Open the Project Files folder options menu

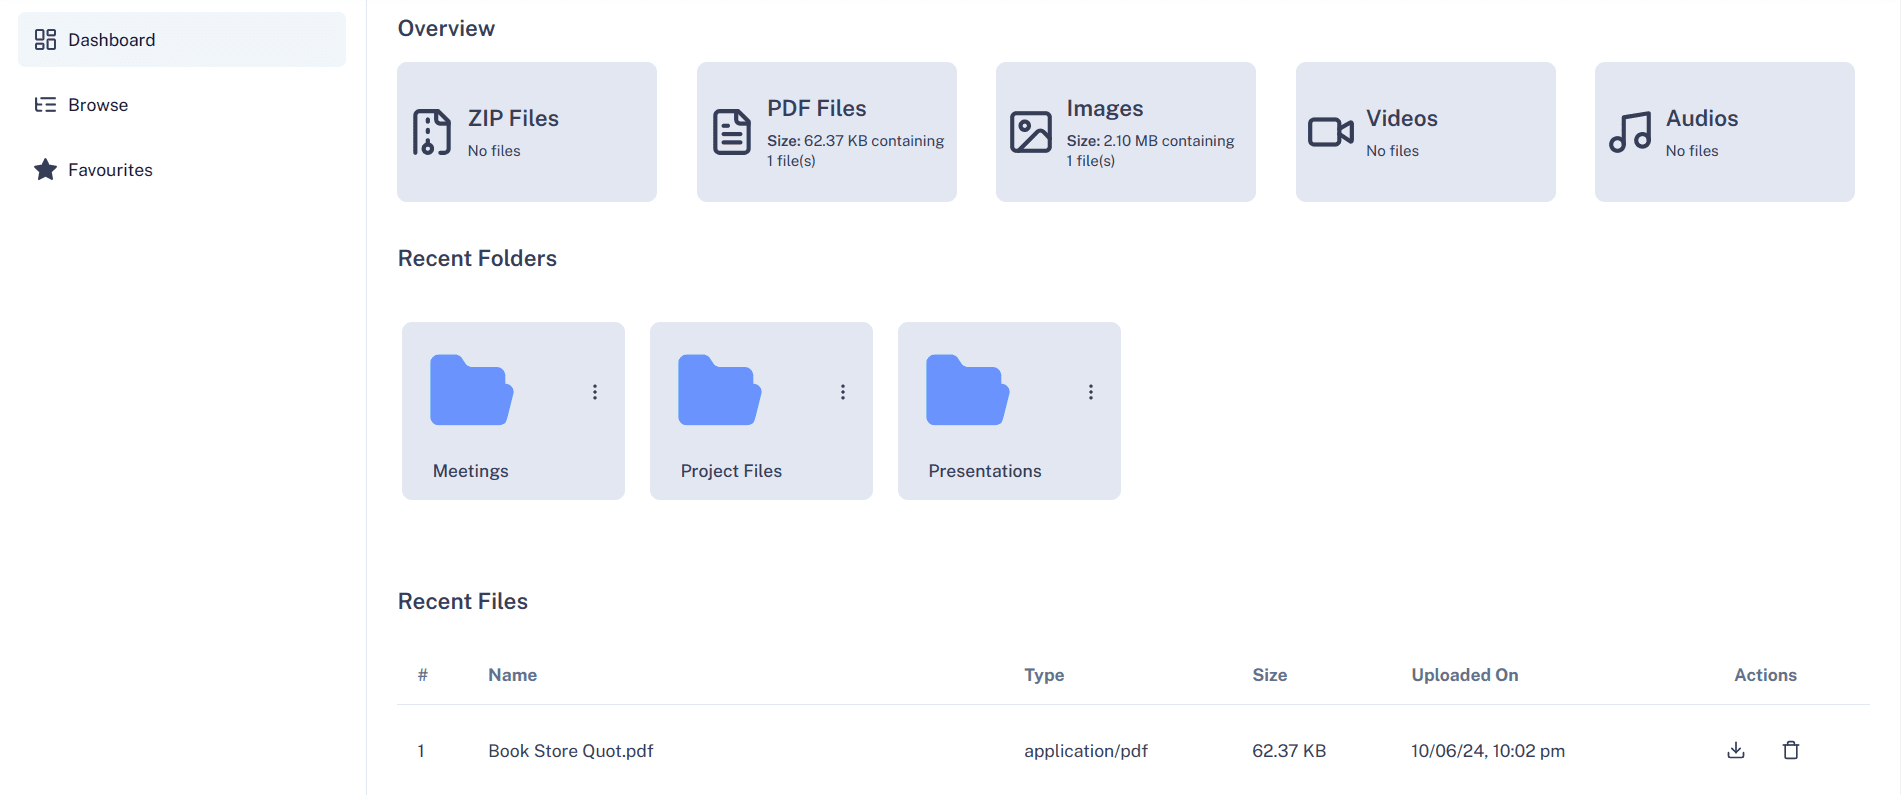[843, 392]
